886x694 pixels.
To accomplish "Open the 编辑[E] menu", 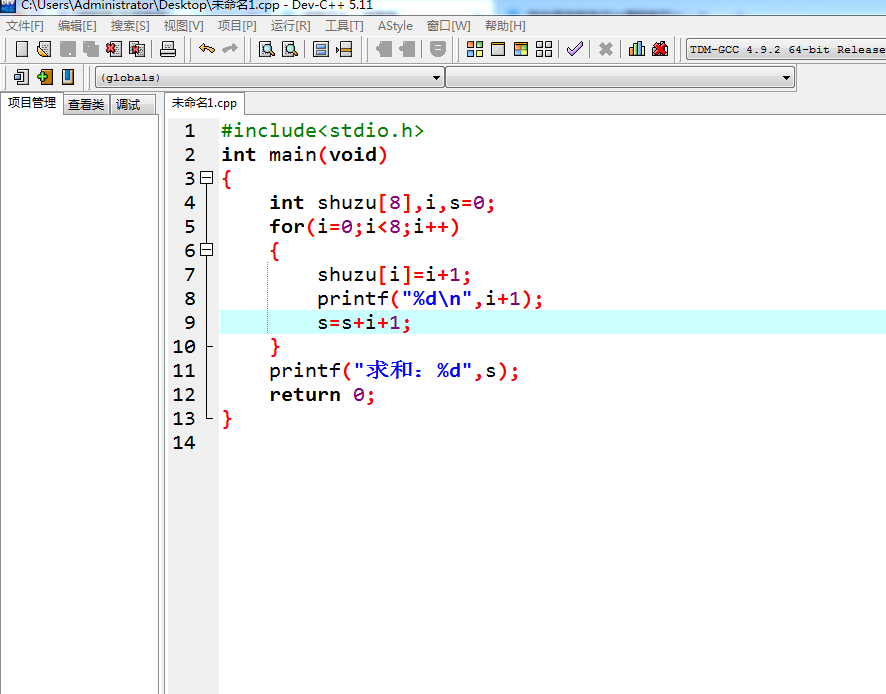I will [77, 26].
